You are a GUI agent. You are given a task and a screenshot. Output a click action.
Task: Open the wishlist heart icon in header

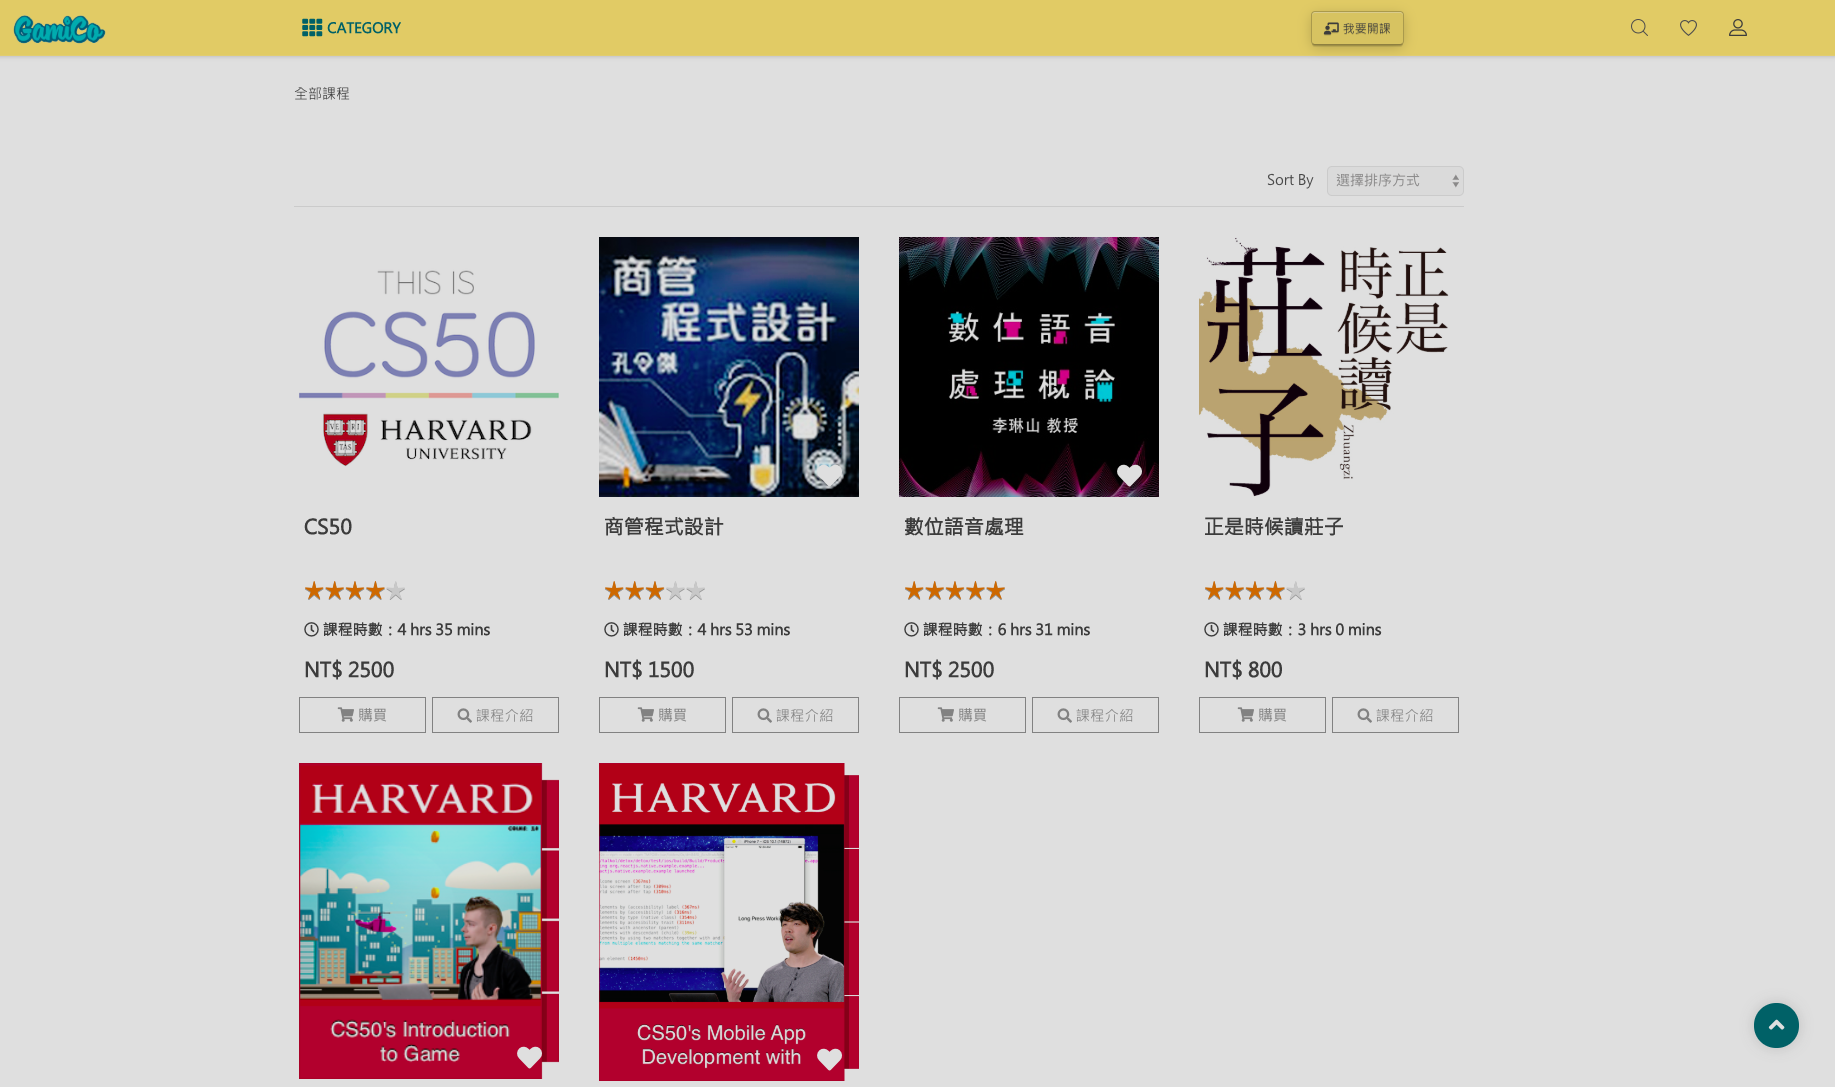pos(1688,28)
